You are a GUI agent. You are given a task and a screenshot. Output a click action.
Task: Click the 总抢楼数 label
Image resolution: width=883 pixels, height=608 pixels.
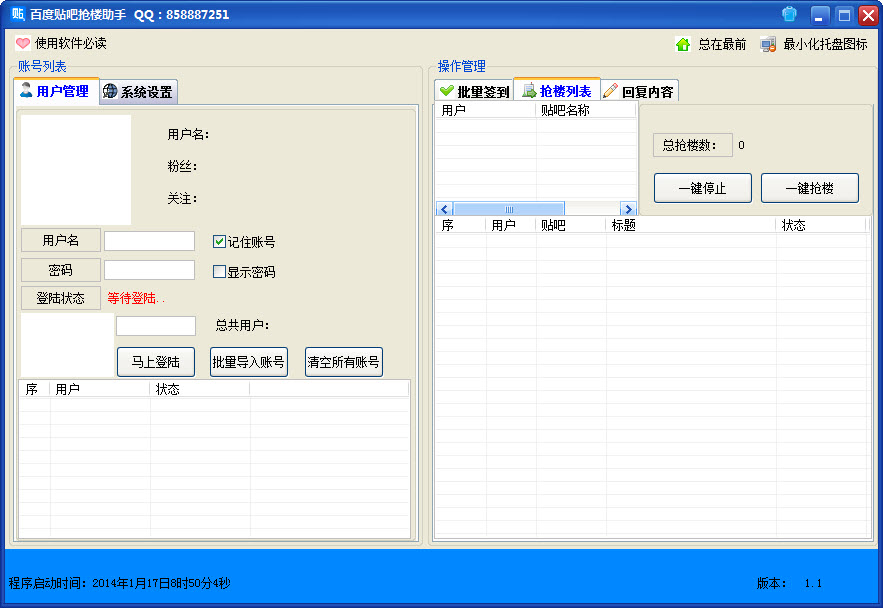(693, 145)
